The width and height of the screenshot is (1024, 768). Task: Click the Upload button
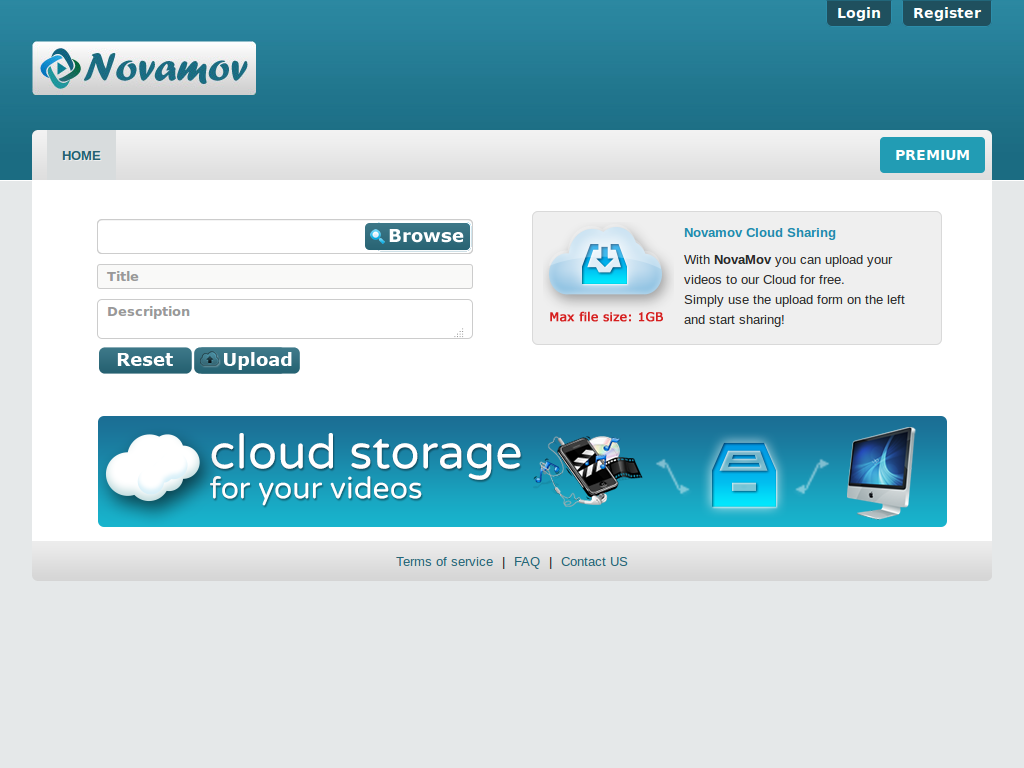(247, 360)
